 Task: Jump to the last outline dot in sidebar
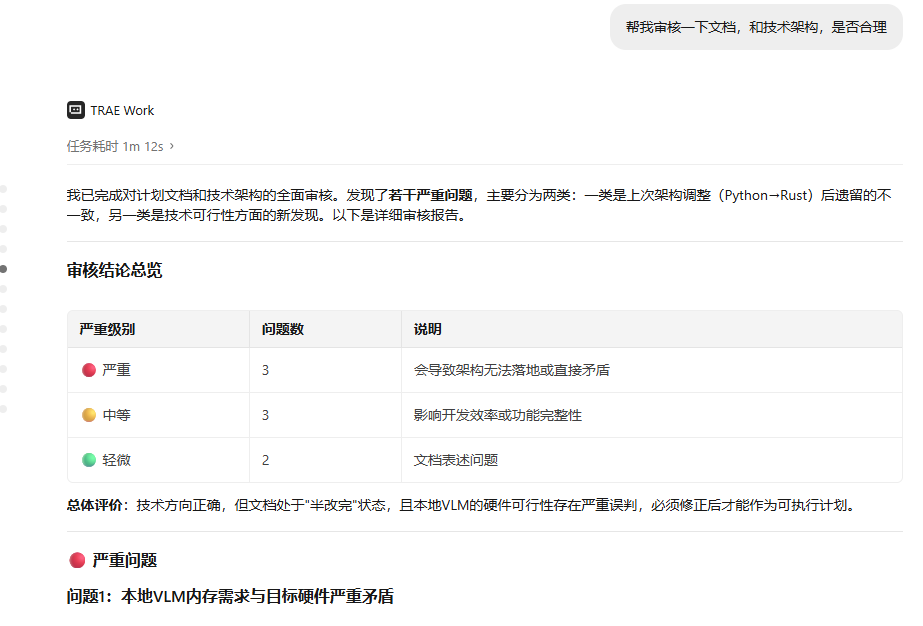pyautogui.click(x=4, y=409)
